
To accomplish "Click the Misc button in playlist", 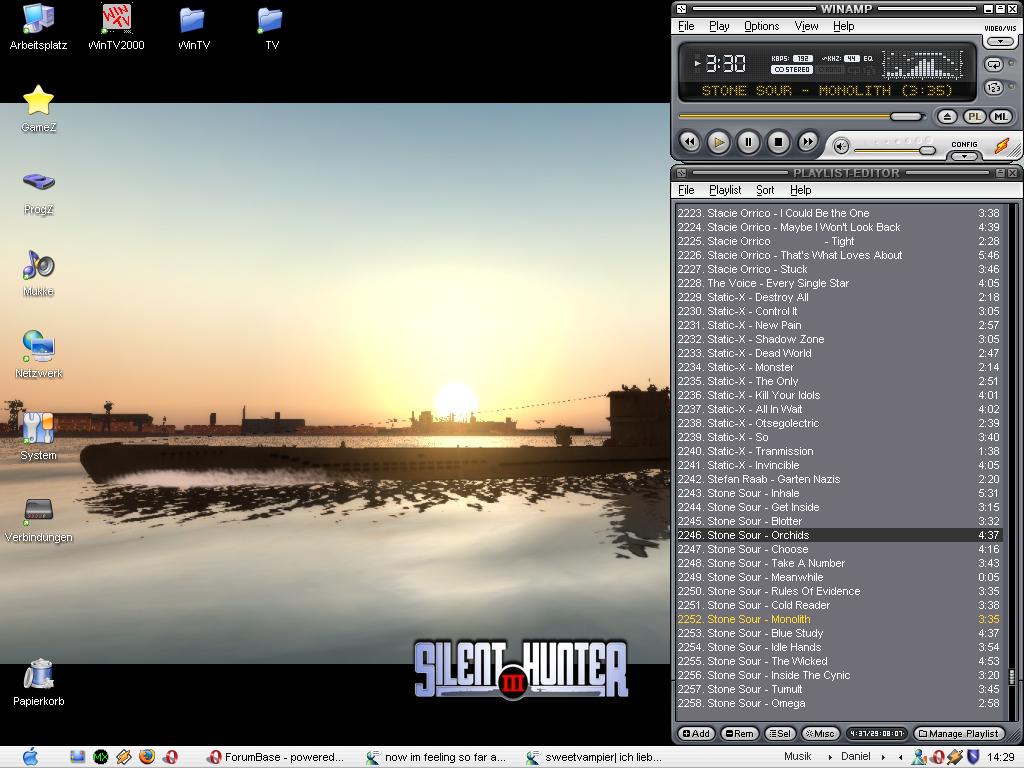I will coord(820,733).
